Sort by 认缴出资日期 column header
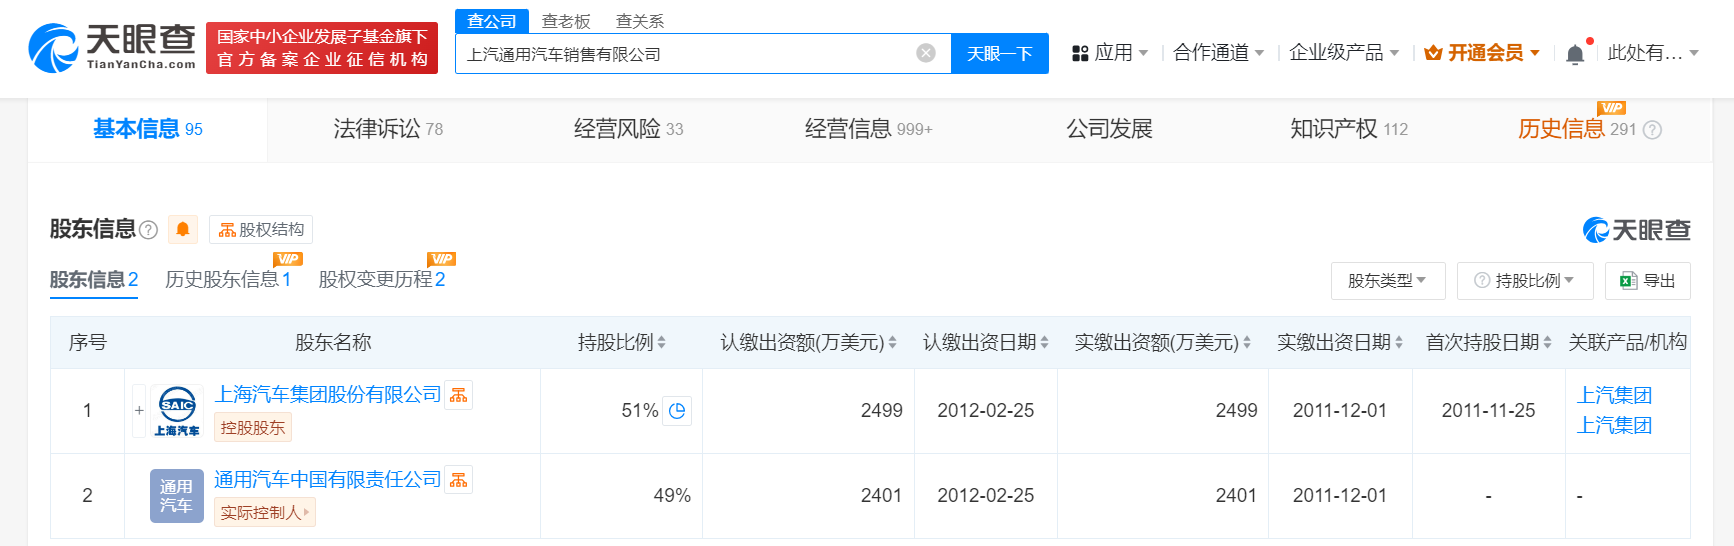The width and height of the screenshot is (1734, 546). point(986,343)
